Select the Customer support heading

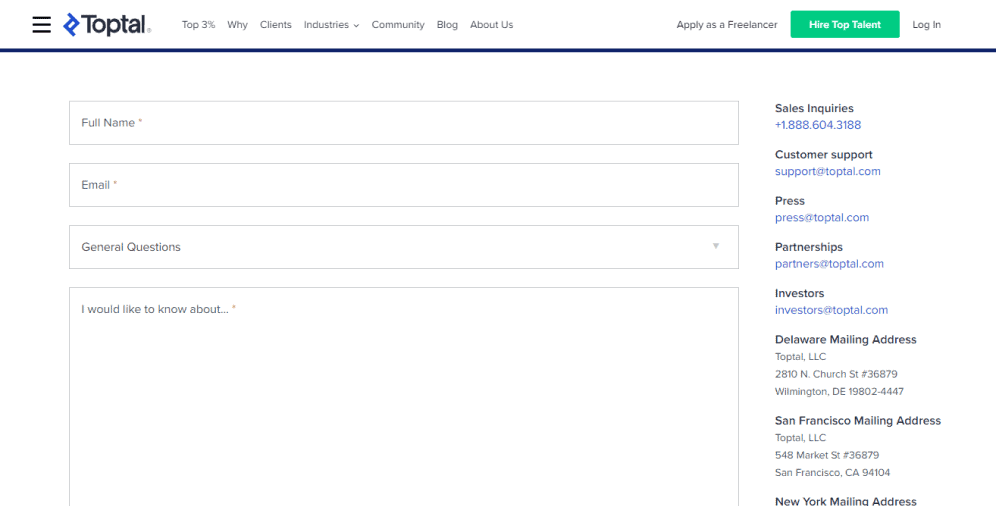824,155
